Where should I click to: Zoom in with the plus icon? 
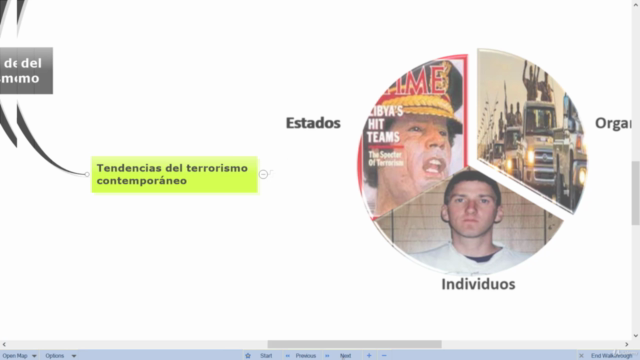tap(369, 356)
